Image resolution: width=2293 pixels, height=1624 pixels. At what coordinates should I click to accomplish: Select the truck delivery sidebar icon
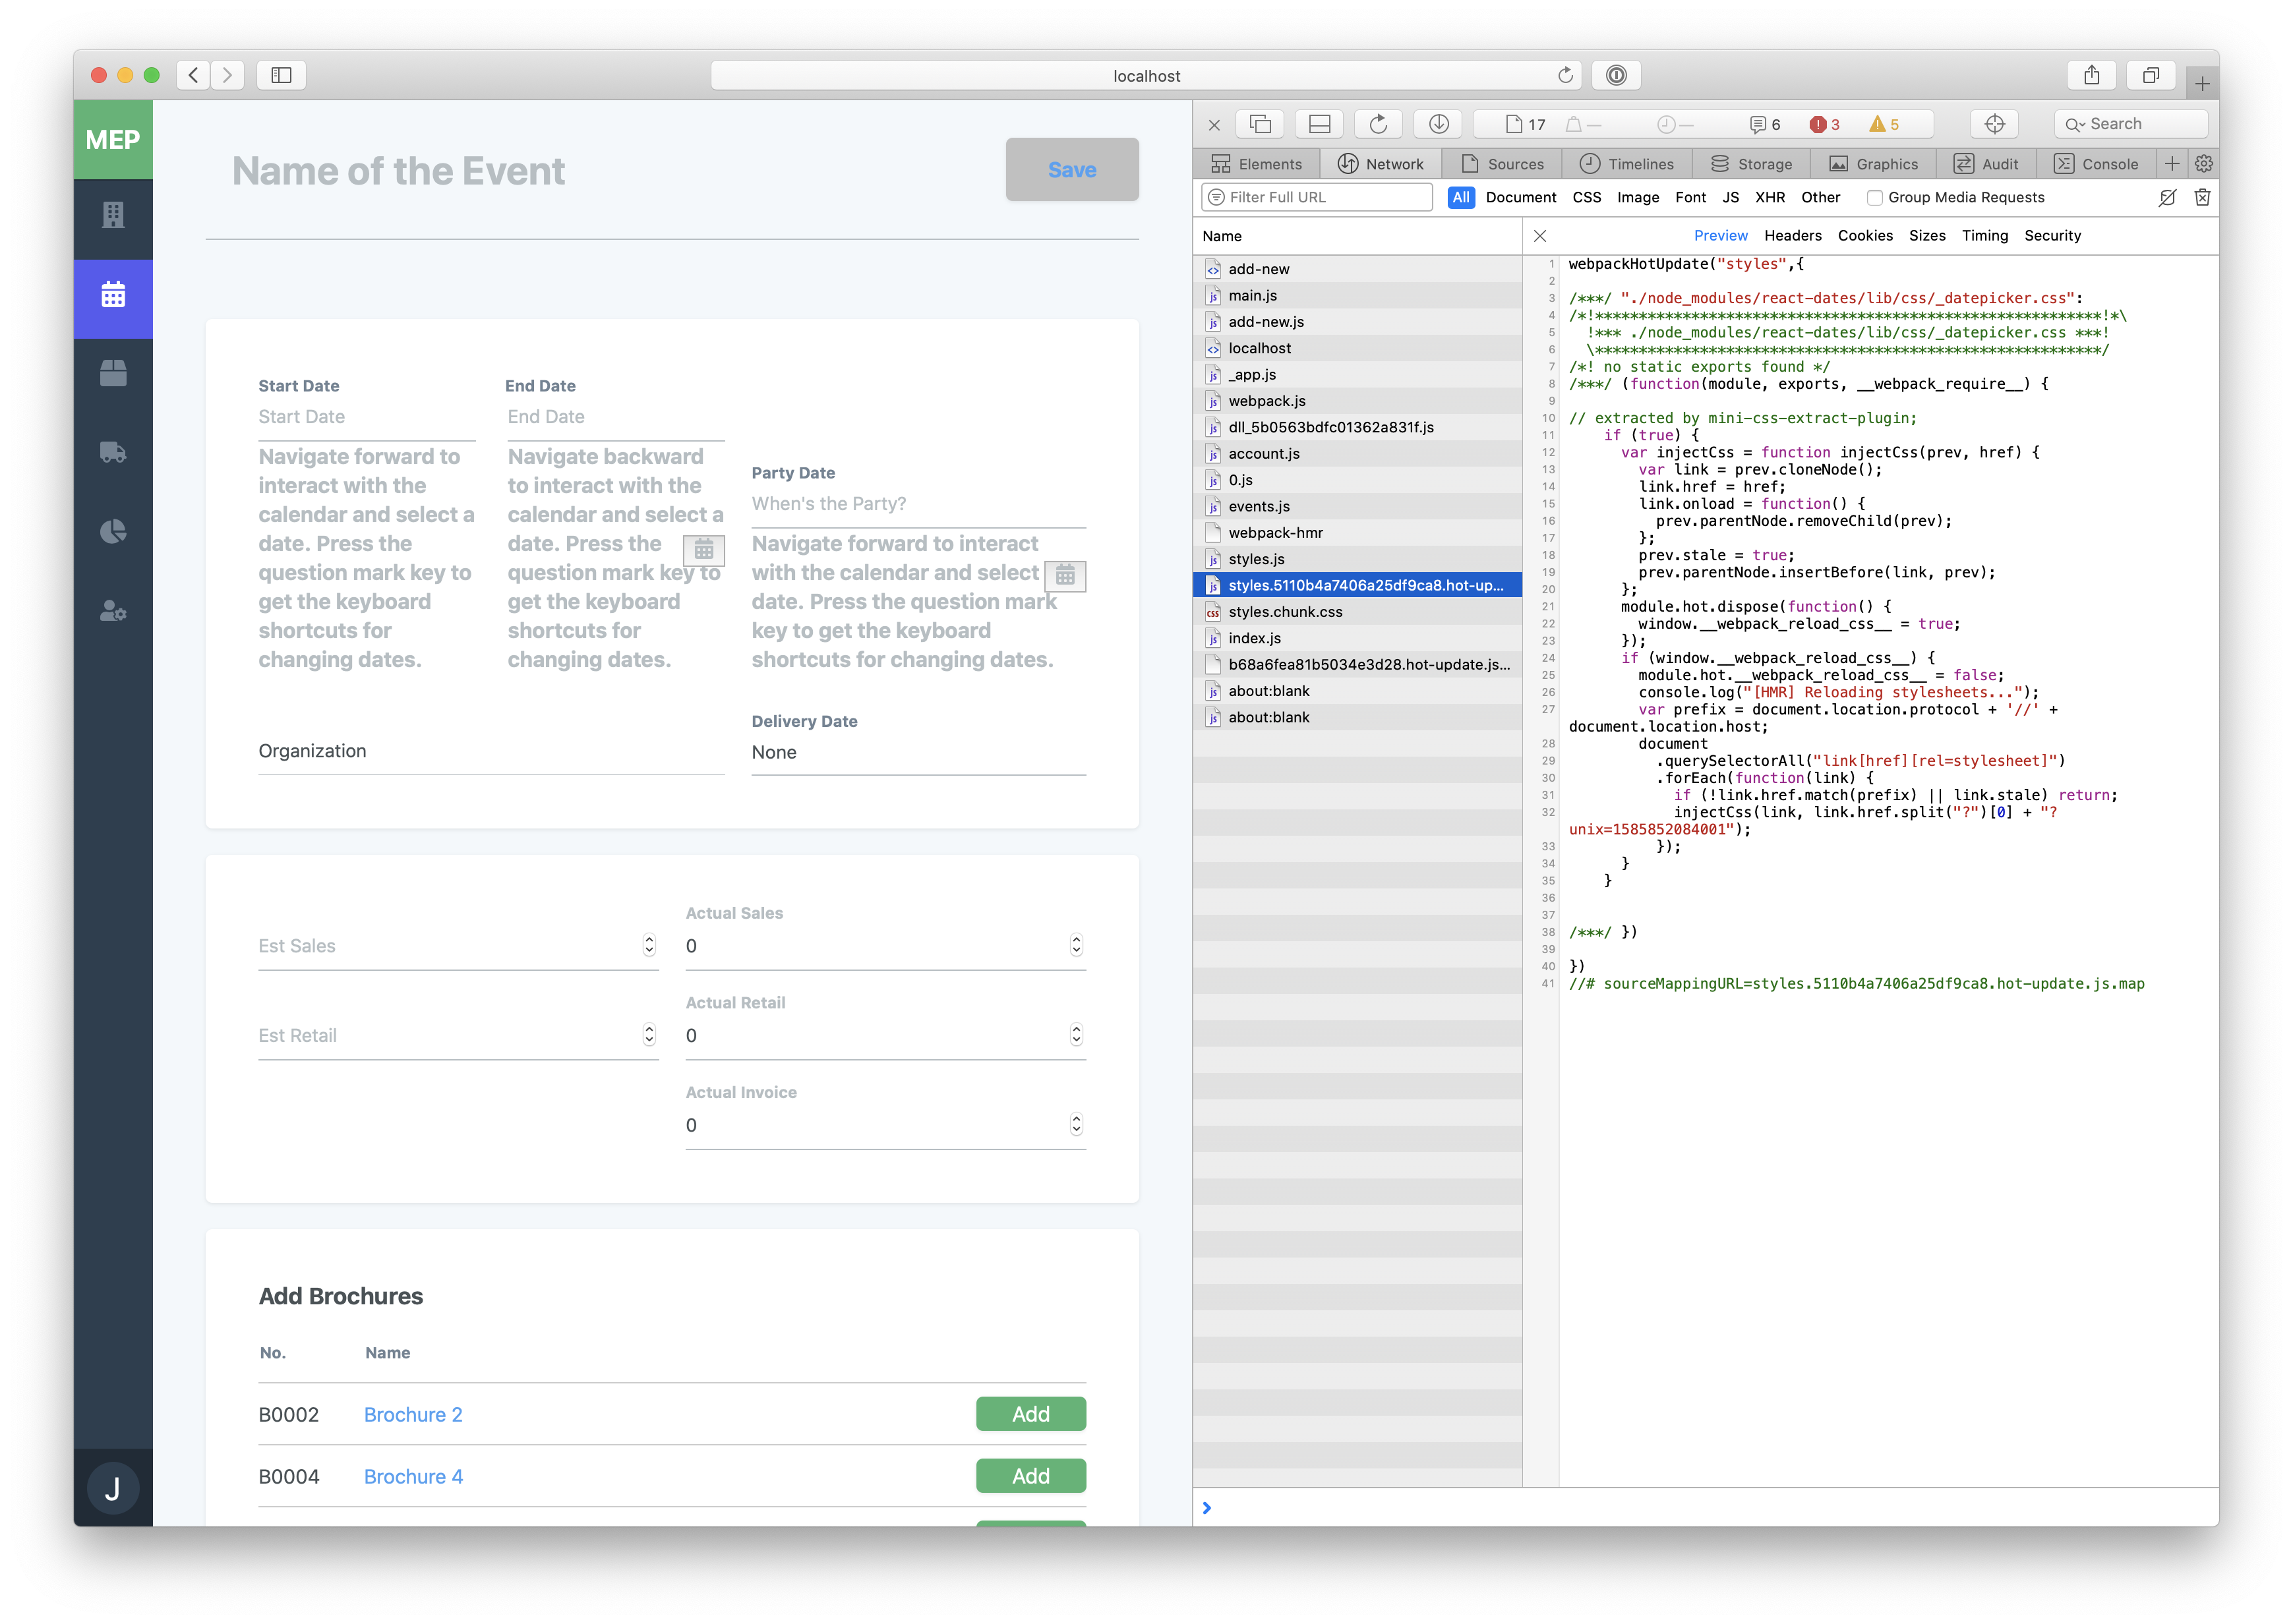tap(113, 452)
